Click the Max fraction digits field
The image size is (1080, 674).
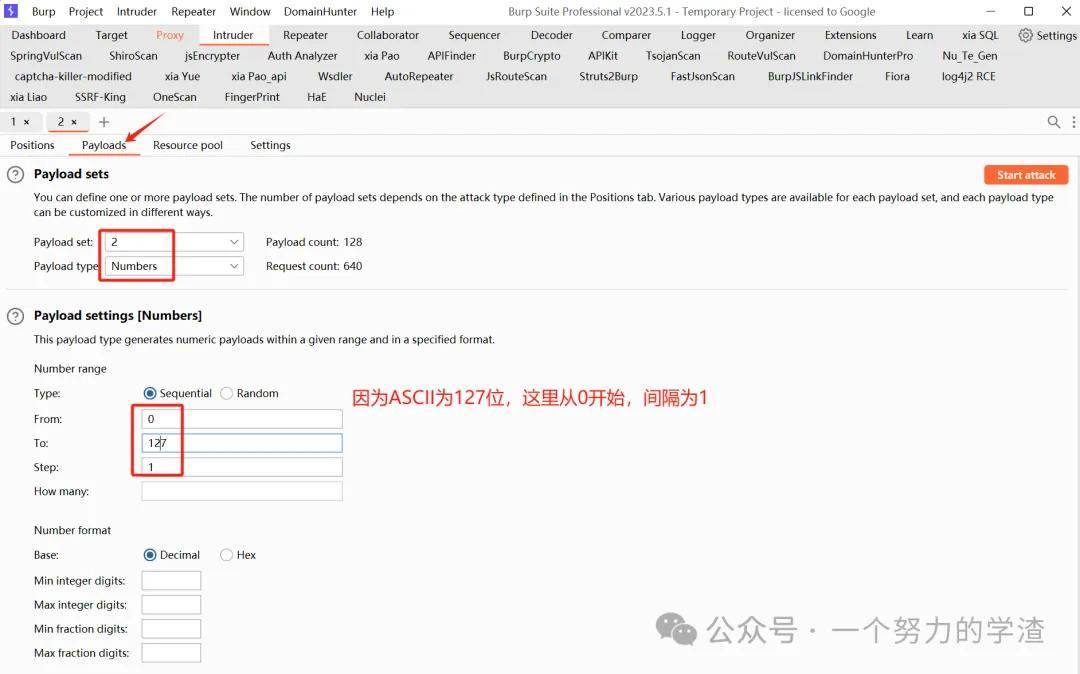pyautogui.click(x=172, y=653)
